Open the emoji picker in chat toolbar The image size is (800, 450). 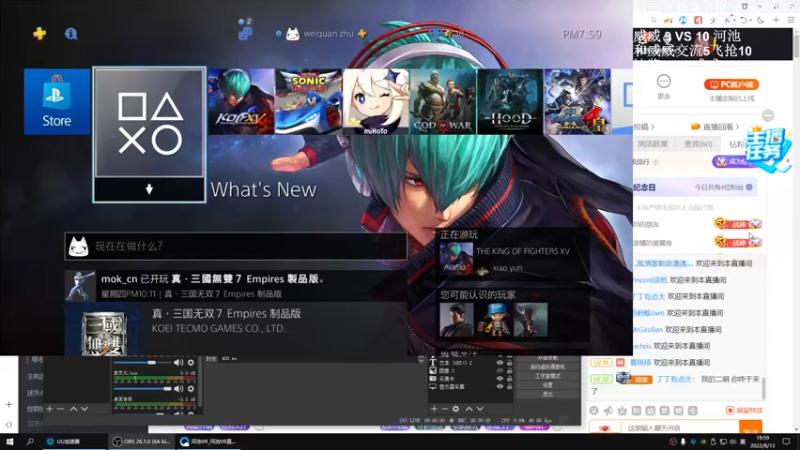pyautogui.click(x=594, y=410)
